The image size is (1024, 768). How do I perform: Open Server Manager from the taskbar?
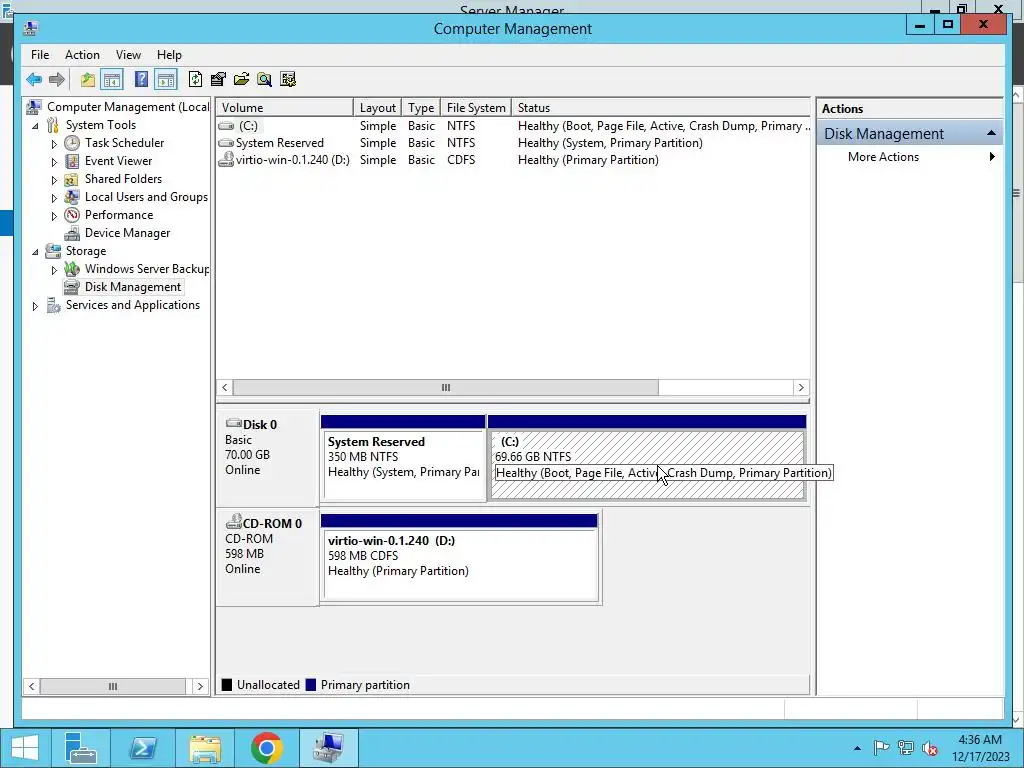point(81,748)
